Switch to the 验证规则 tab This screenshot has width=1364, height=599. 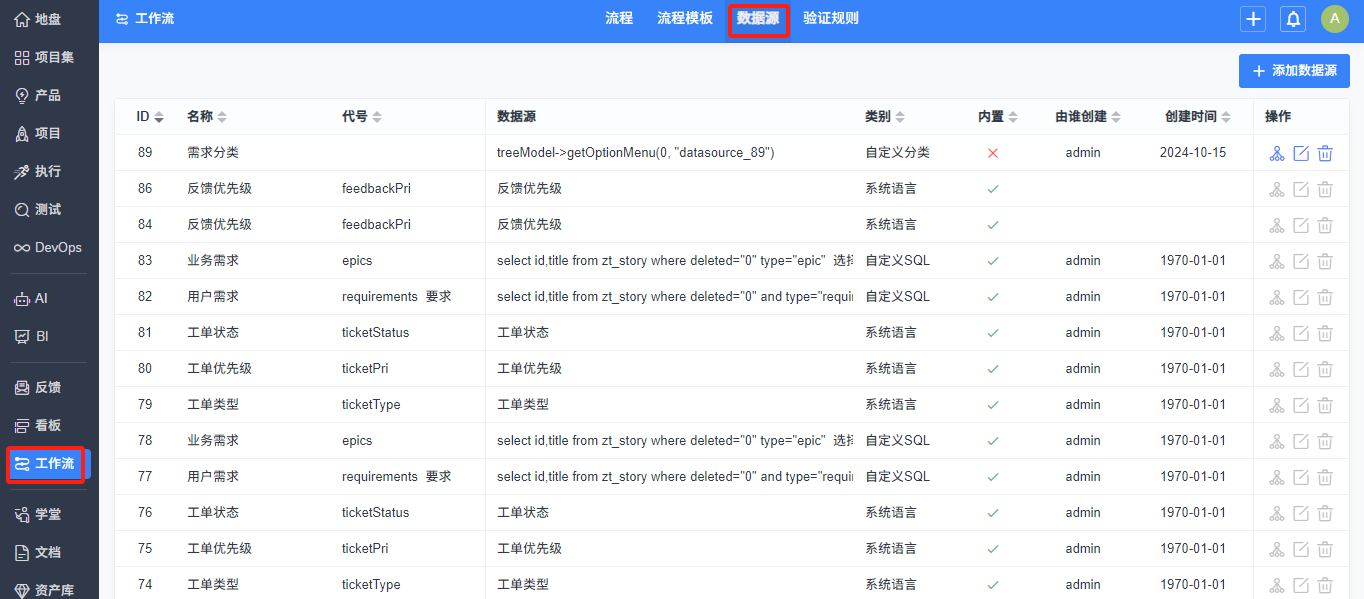tap(830, 18)
